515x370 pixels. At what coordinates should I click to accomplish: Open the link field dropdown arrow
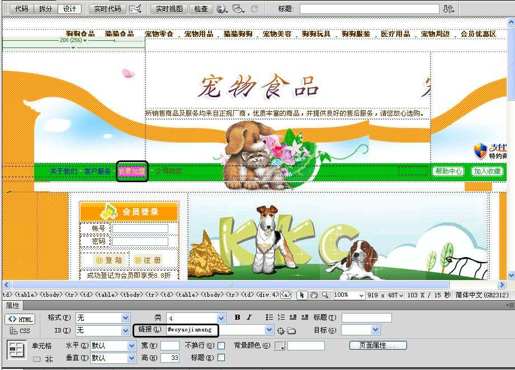pyautogui.click(x=269, y=330)
